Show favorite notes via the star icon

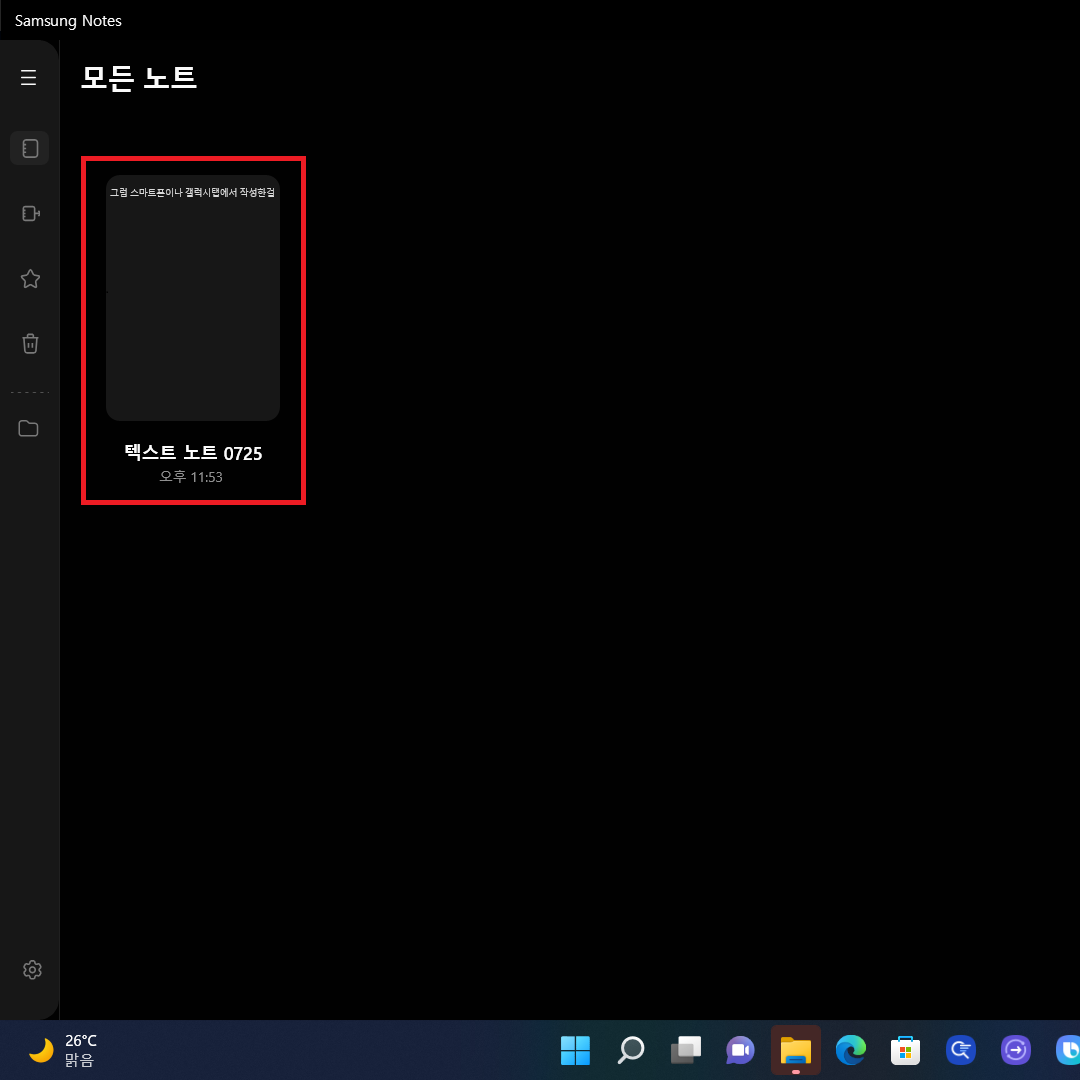coord(30,278)
